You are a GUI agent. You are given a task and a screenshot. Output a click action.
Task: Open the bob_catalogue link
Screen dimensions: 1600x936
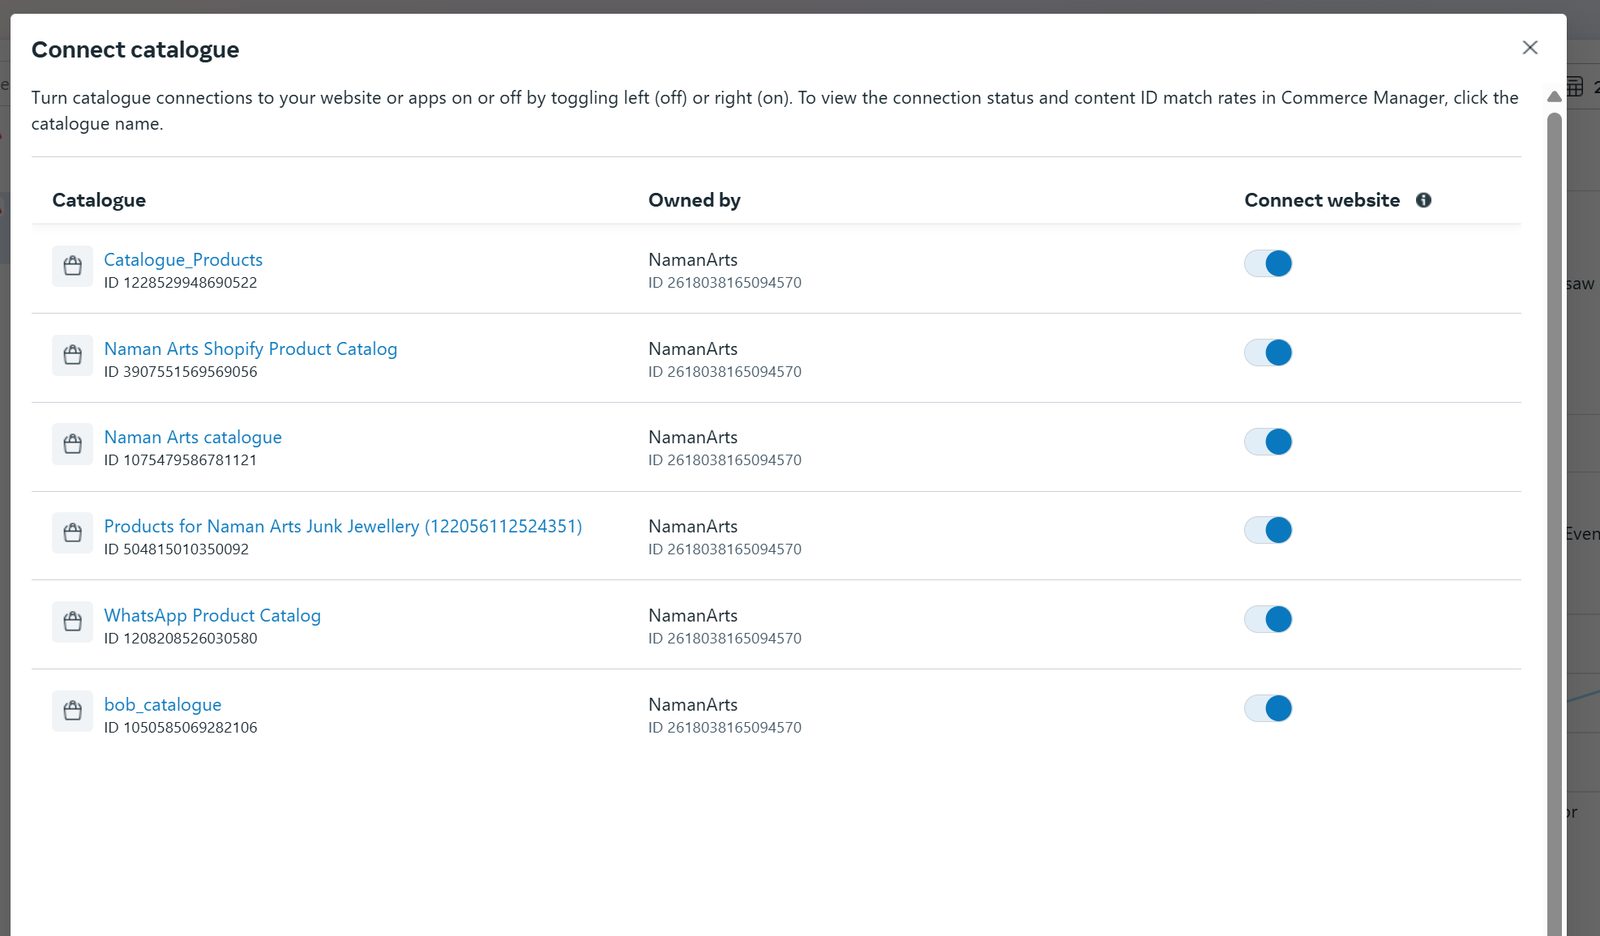[x=163, y=705]
